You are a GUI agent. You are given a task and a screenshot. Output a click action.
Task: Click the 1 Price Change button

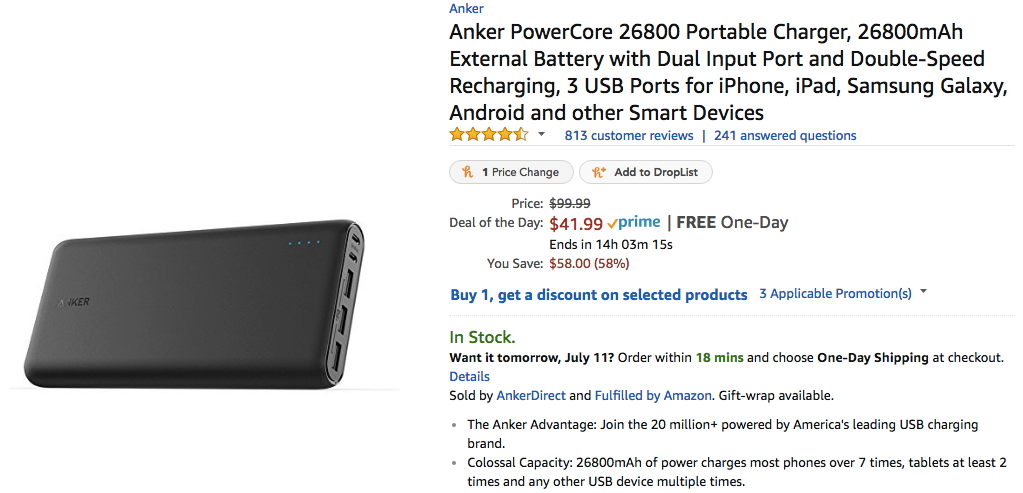[x=511, y=172]
